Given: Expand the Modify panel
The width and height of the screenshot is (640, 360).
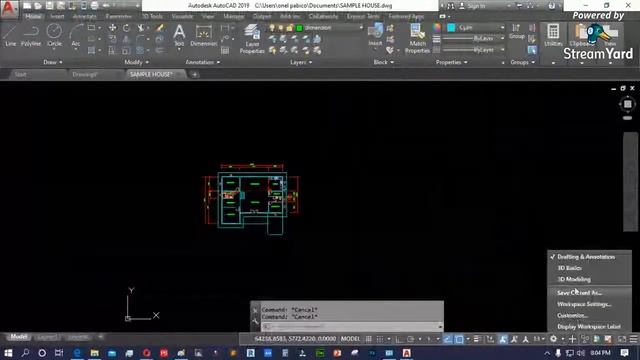Looking at the screenshot, I should coord(136,62).
